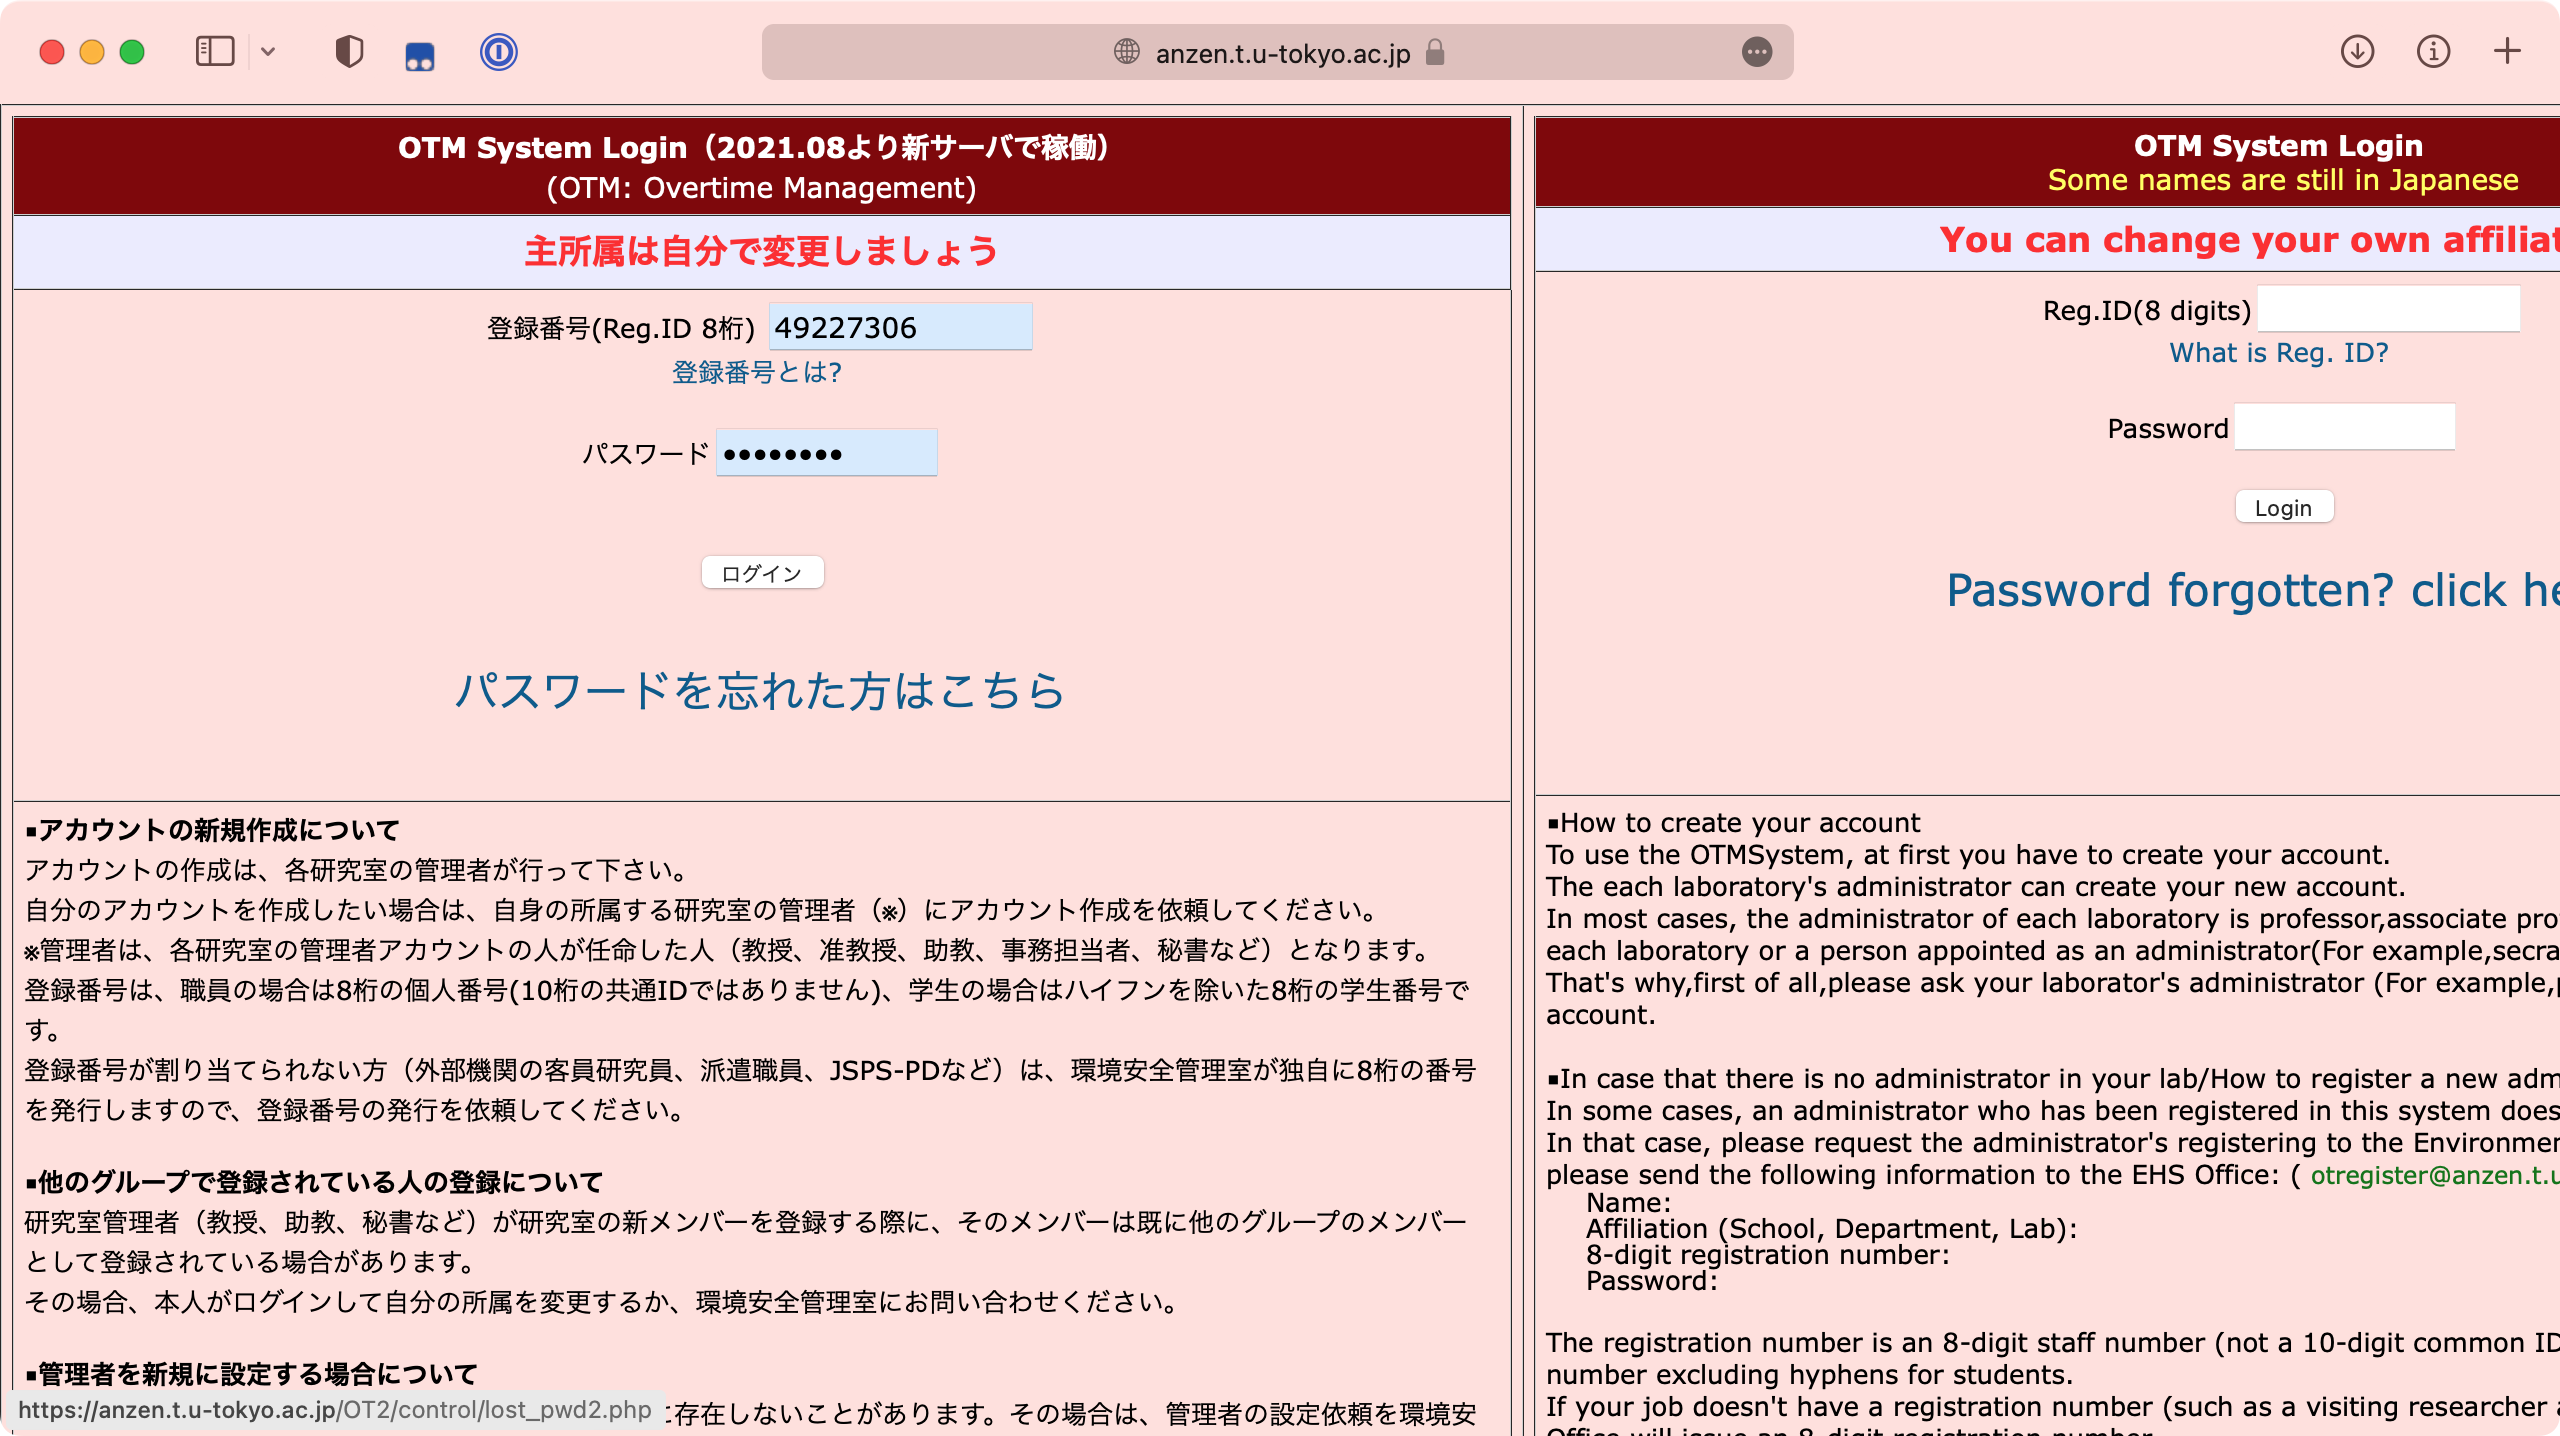
Task: Click パスワードを忘れた方はこちら link
Action: coord(760,692)
